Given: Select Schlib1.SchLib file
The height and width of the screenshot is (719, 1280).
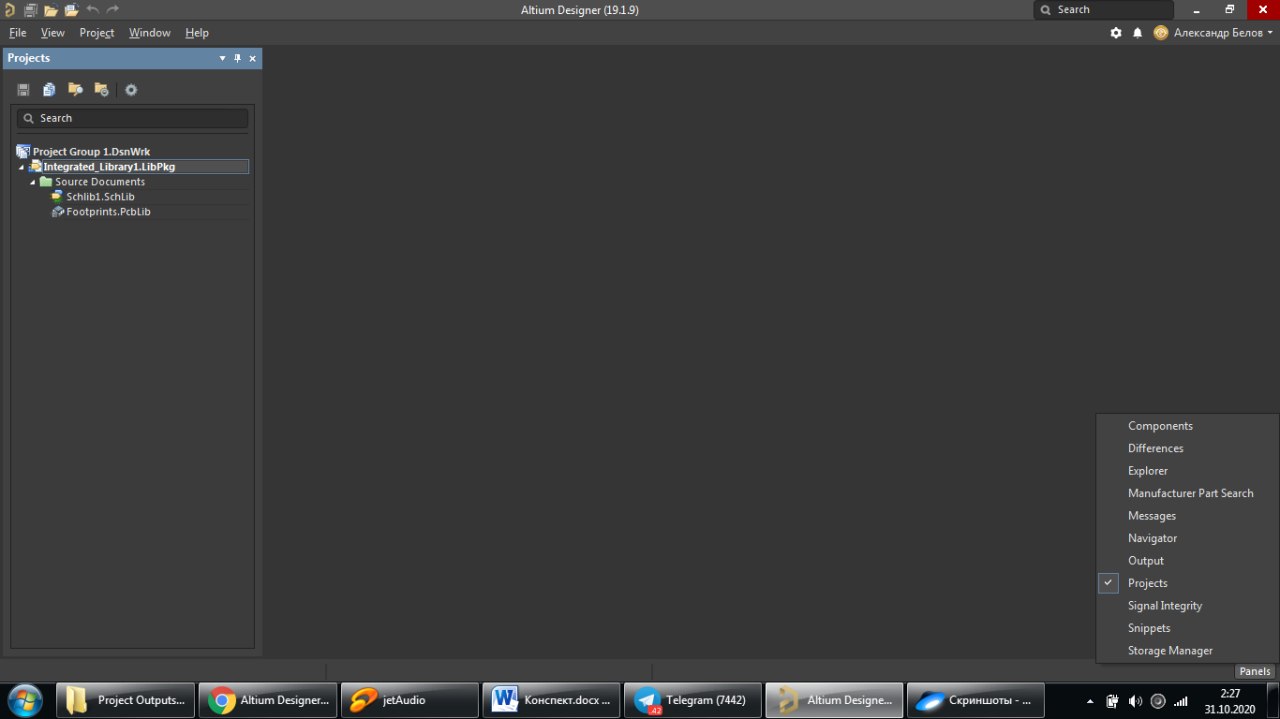Looking at the screenshot, I should click(x=100, y=197).
